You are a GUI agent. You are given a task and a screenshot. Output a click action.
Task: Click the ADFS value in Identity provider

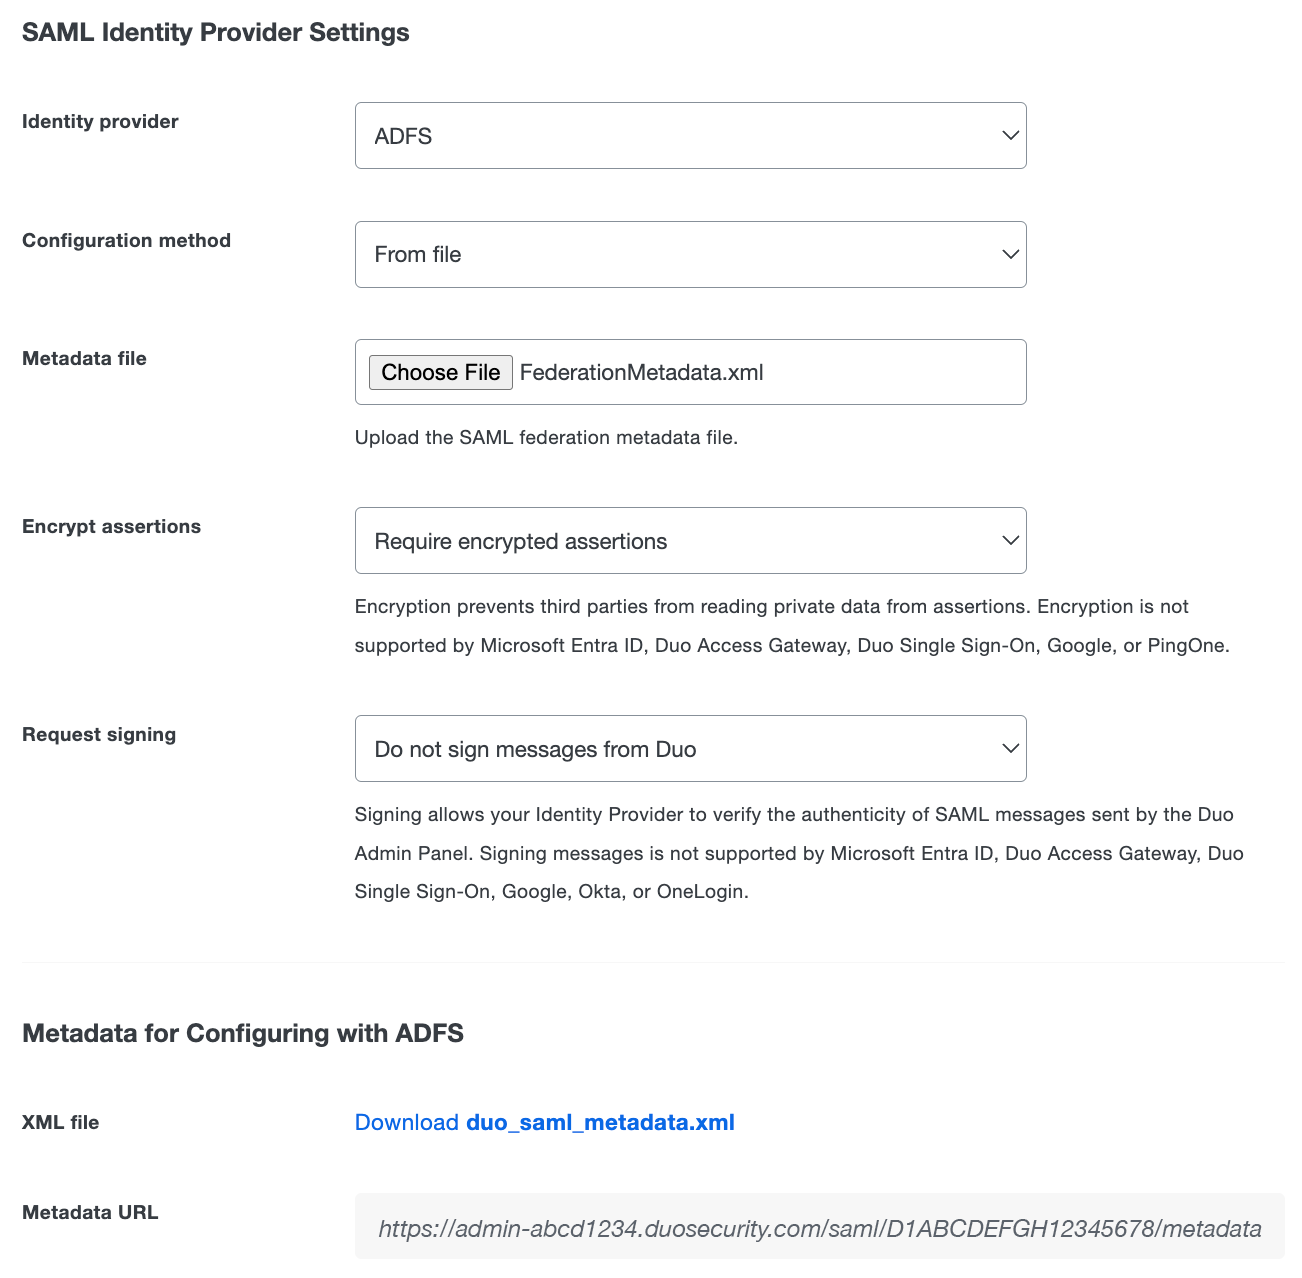403,135
